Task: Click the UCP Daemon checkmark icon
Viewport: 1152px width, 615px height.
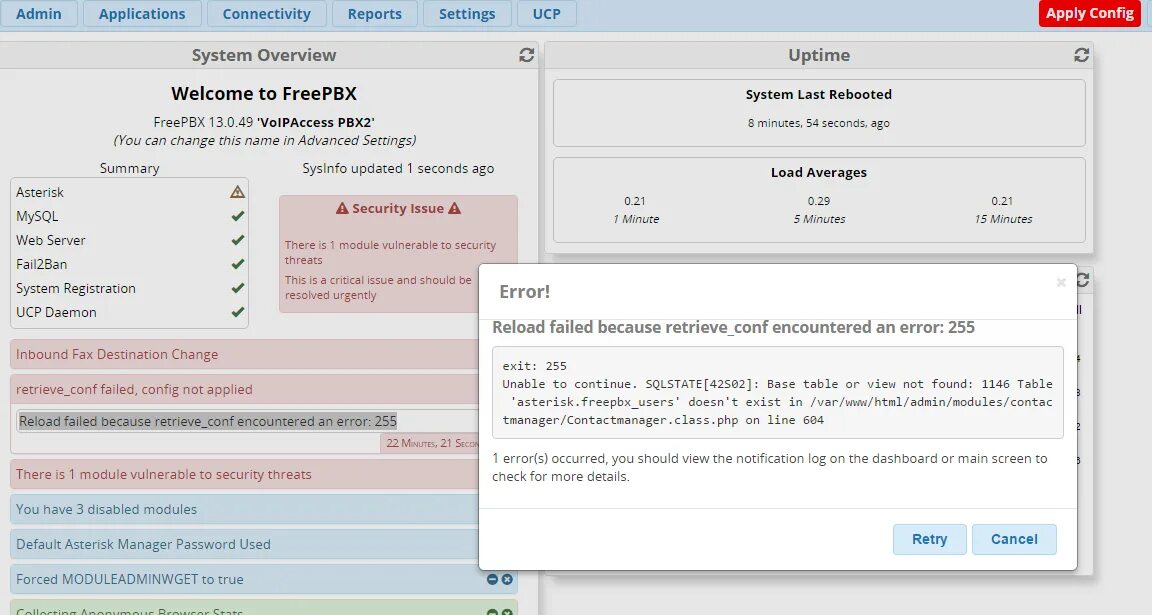Action: (x=237, y=312)
